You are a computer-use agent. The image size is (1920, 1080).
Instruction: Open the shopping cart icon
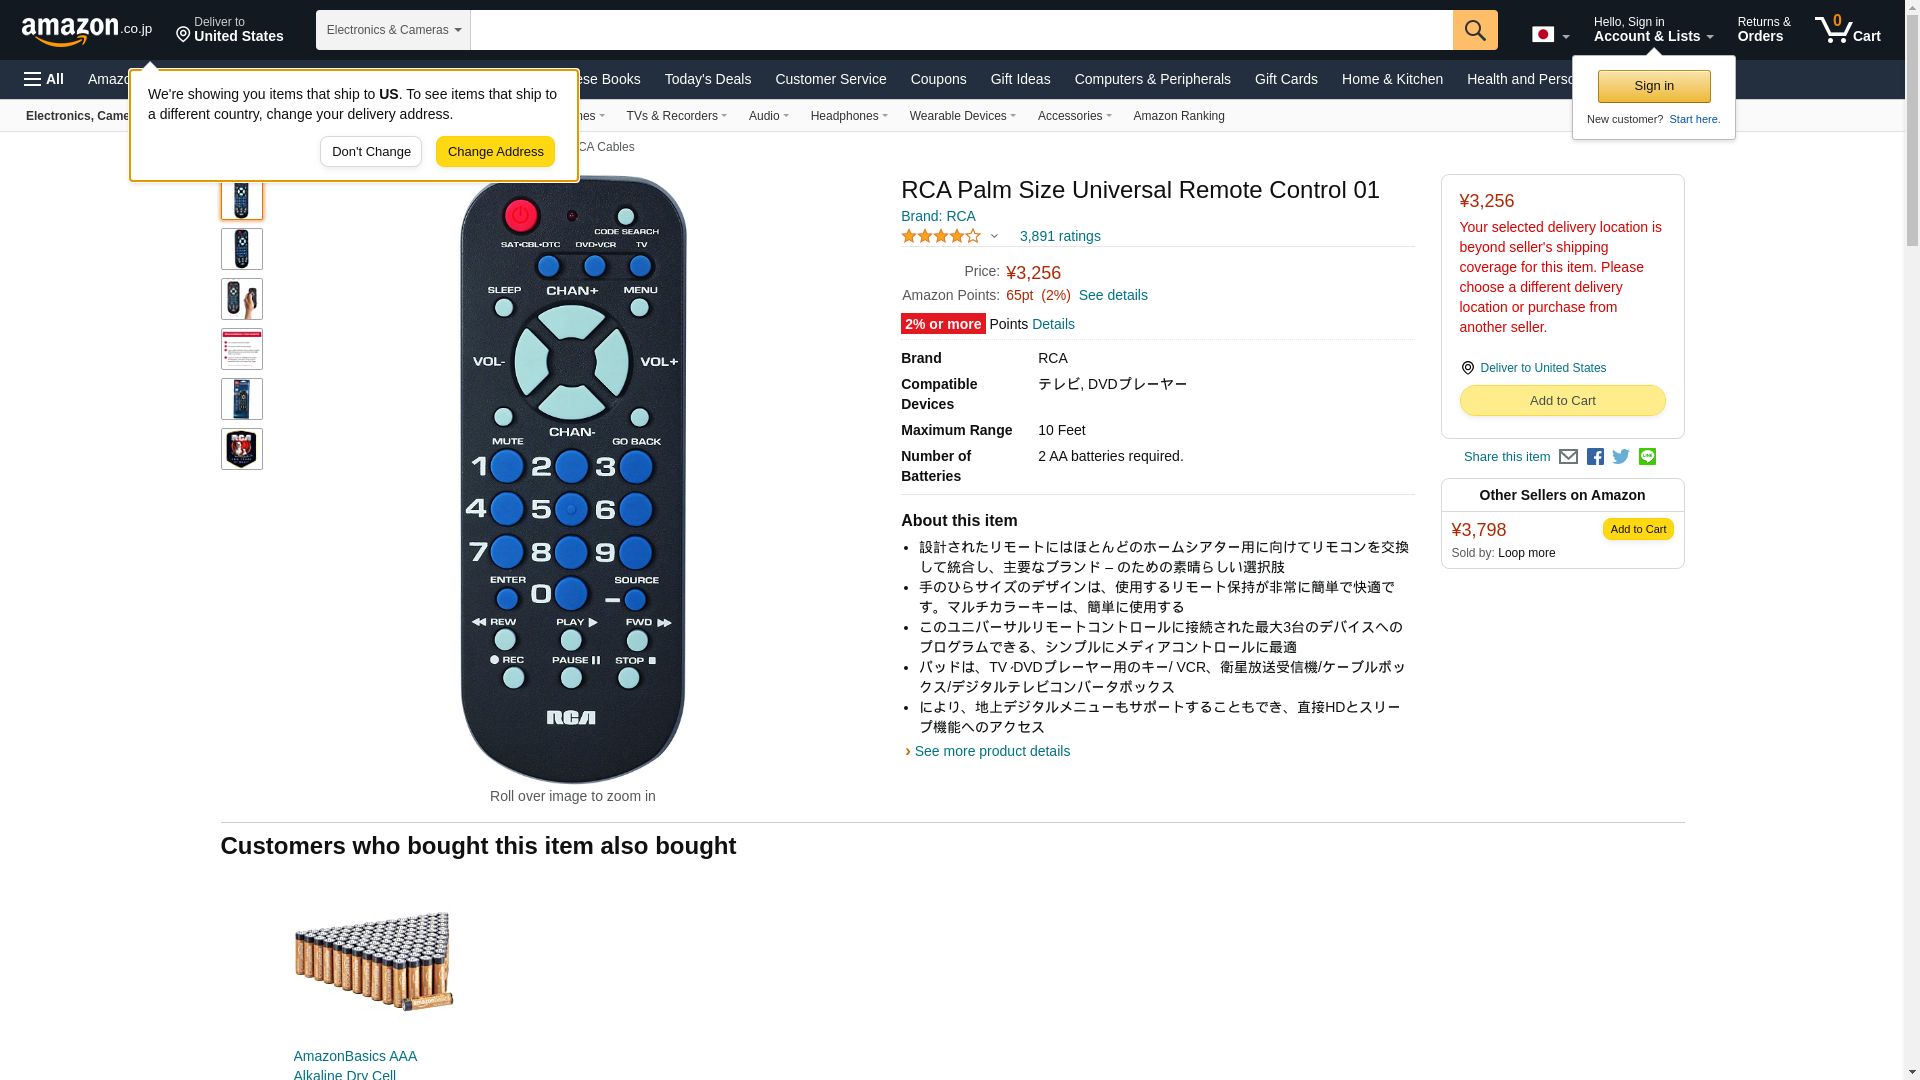coord(1848,30)
